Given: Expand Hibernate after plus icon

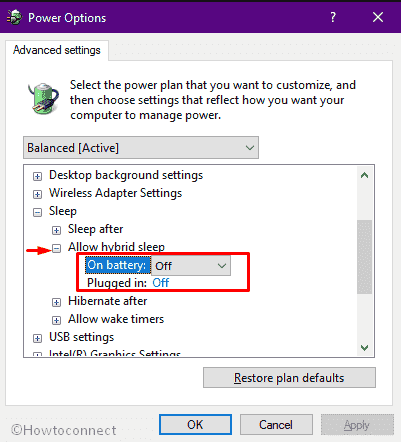Looking at the screenshot, I should [x=56, y=302].
